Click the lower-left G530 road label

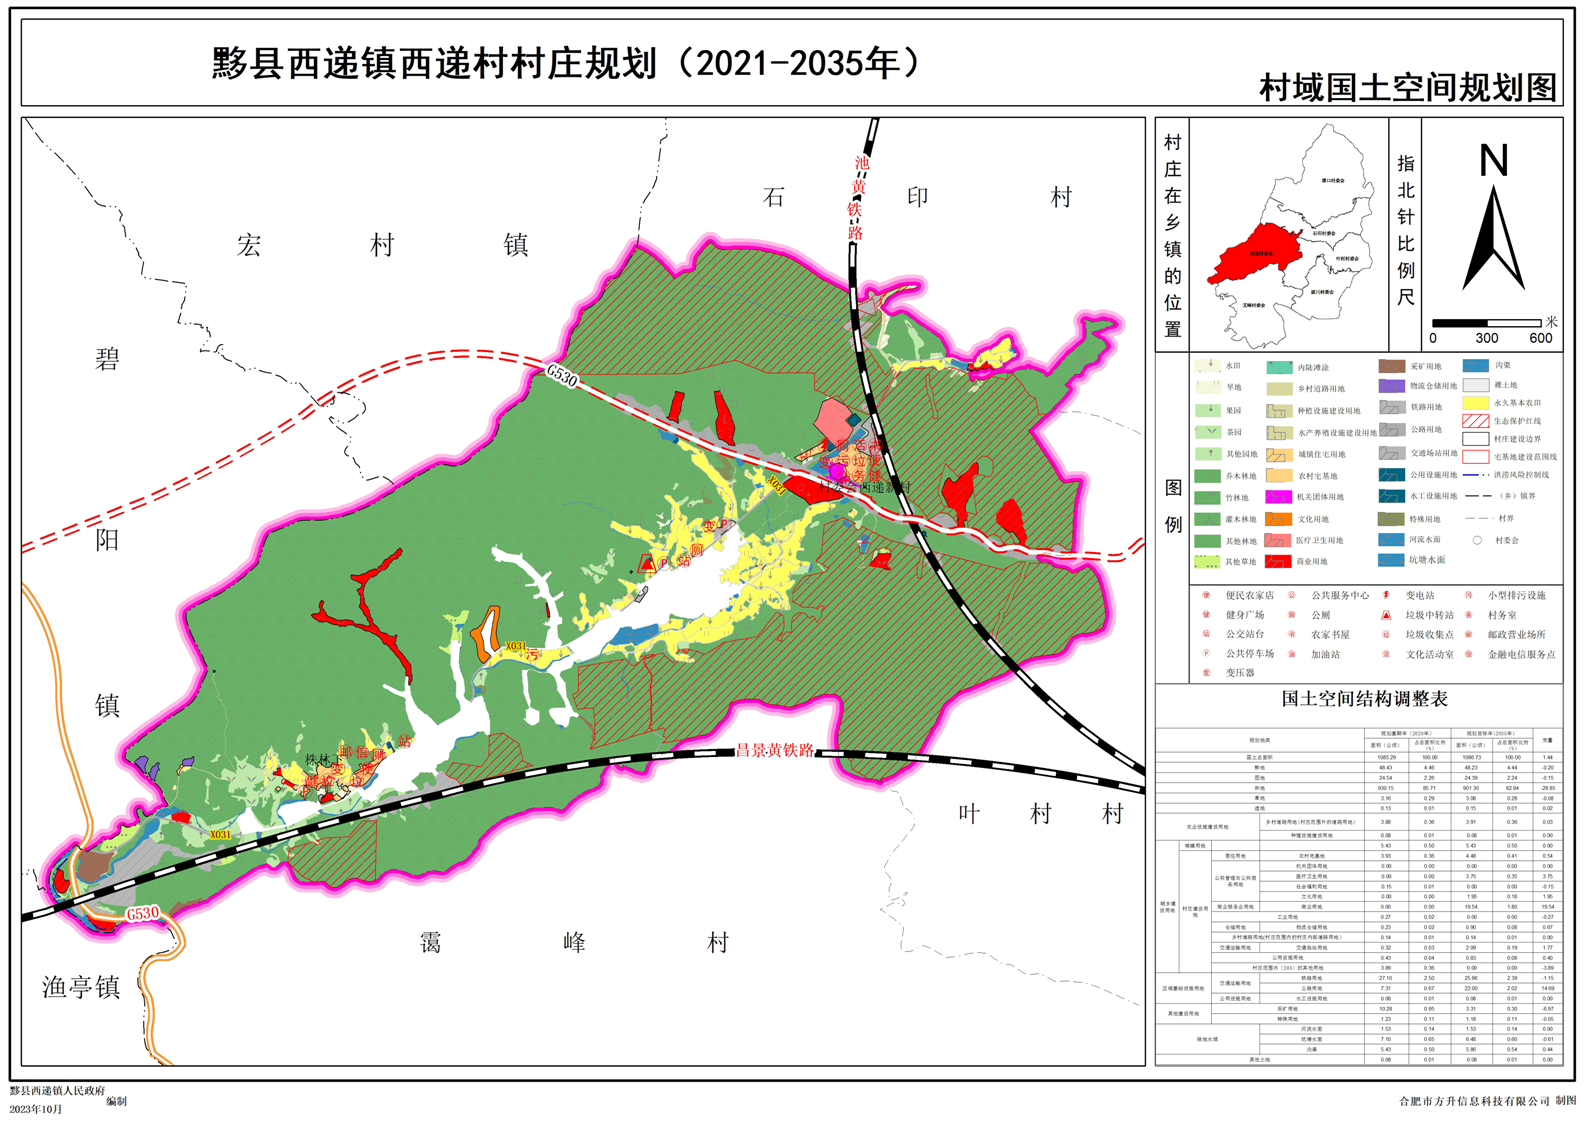(143, 913)
